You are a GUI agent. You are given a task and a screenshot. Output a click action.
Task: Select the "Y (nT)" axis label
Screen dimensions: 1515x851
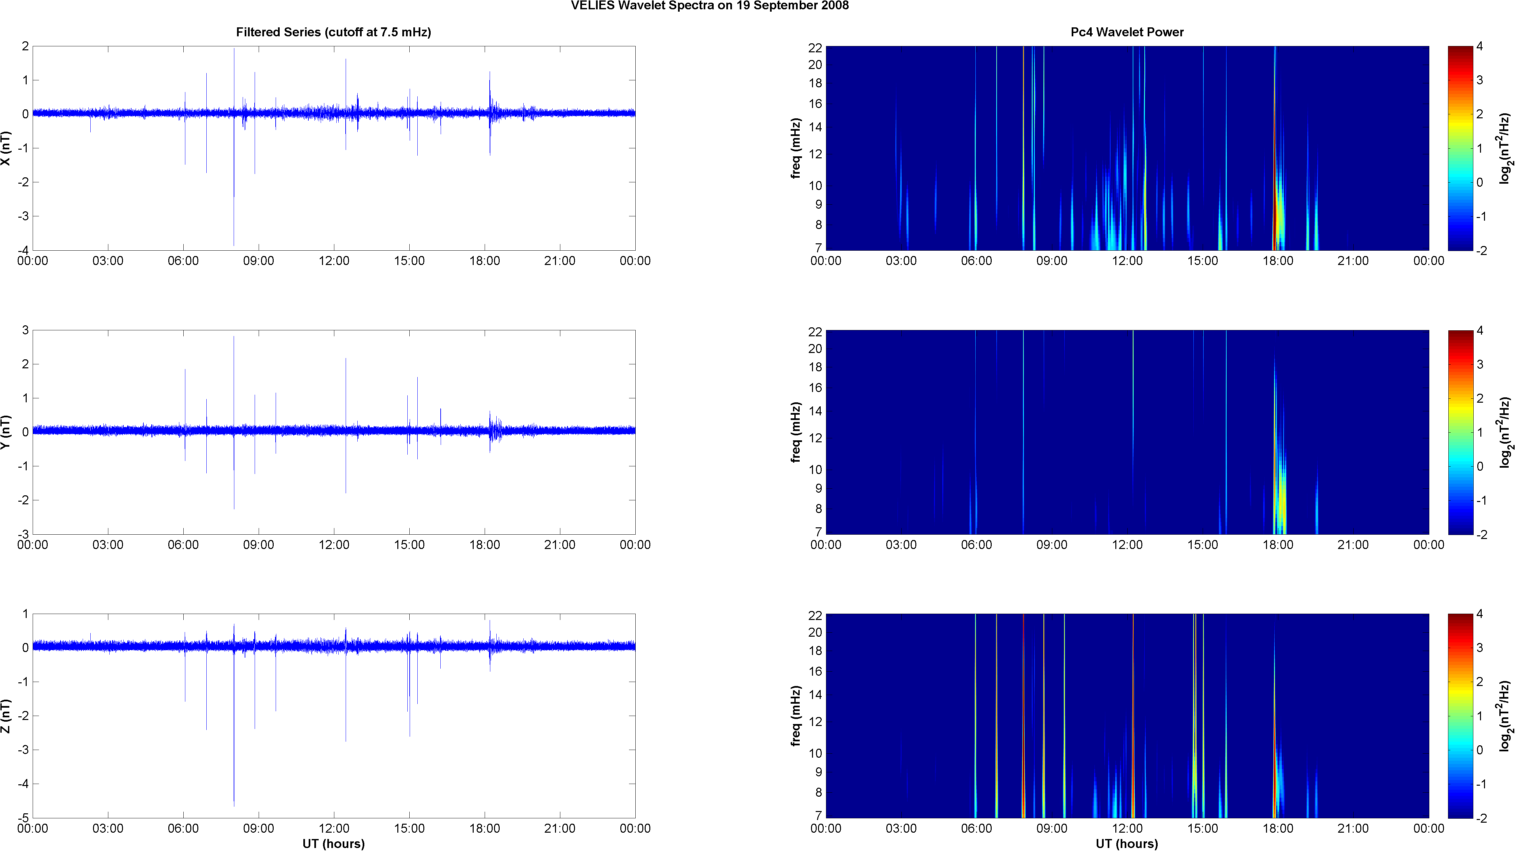pos(7,432)
